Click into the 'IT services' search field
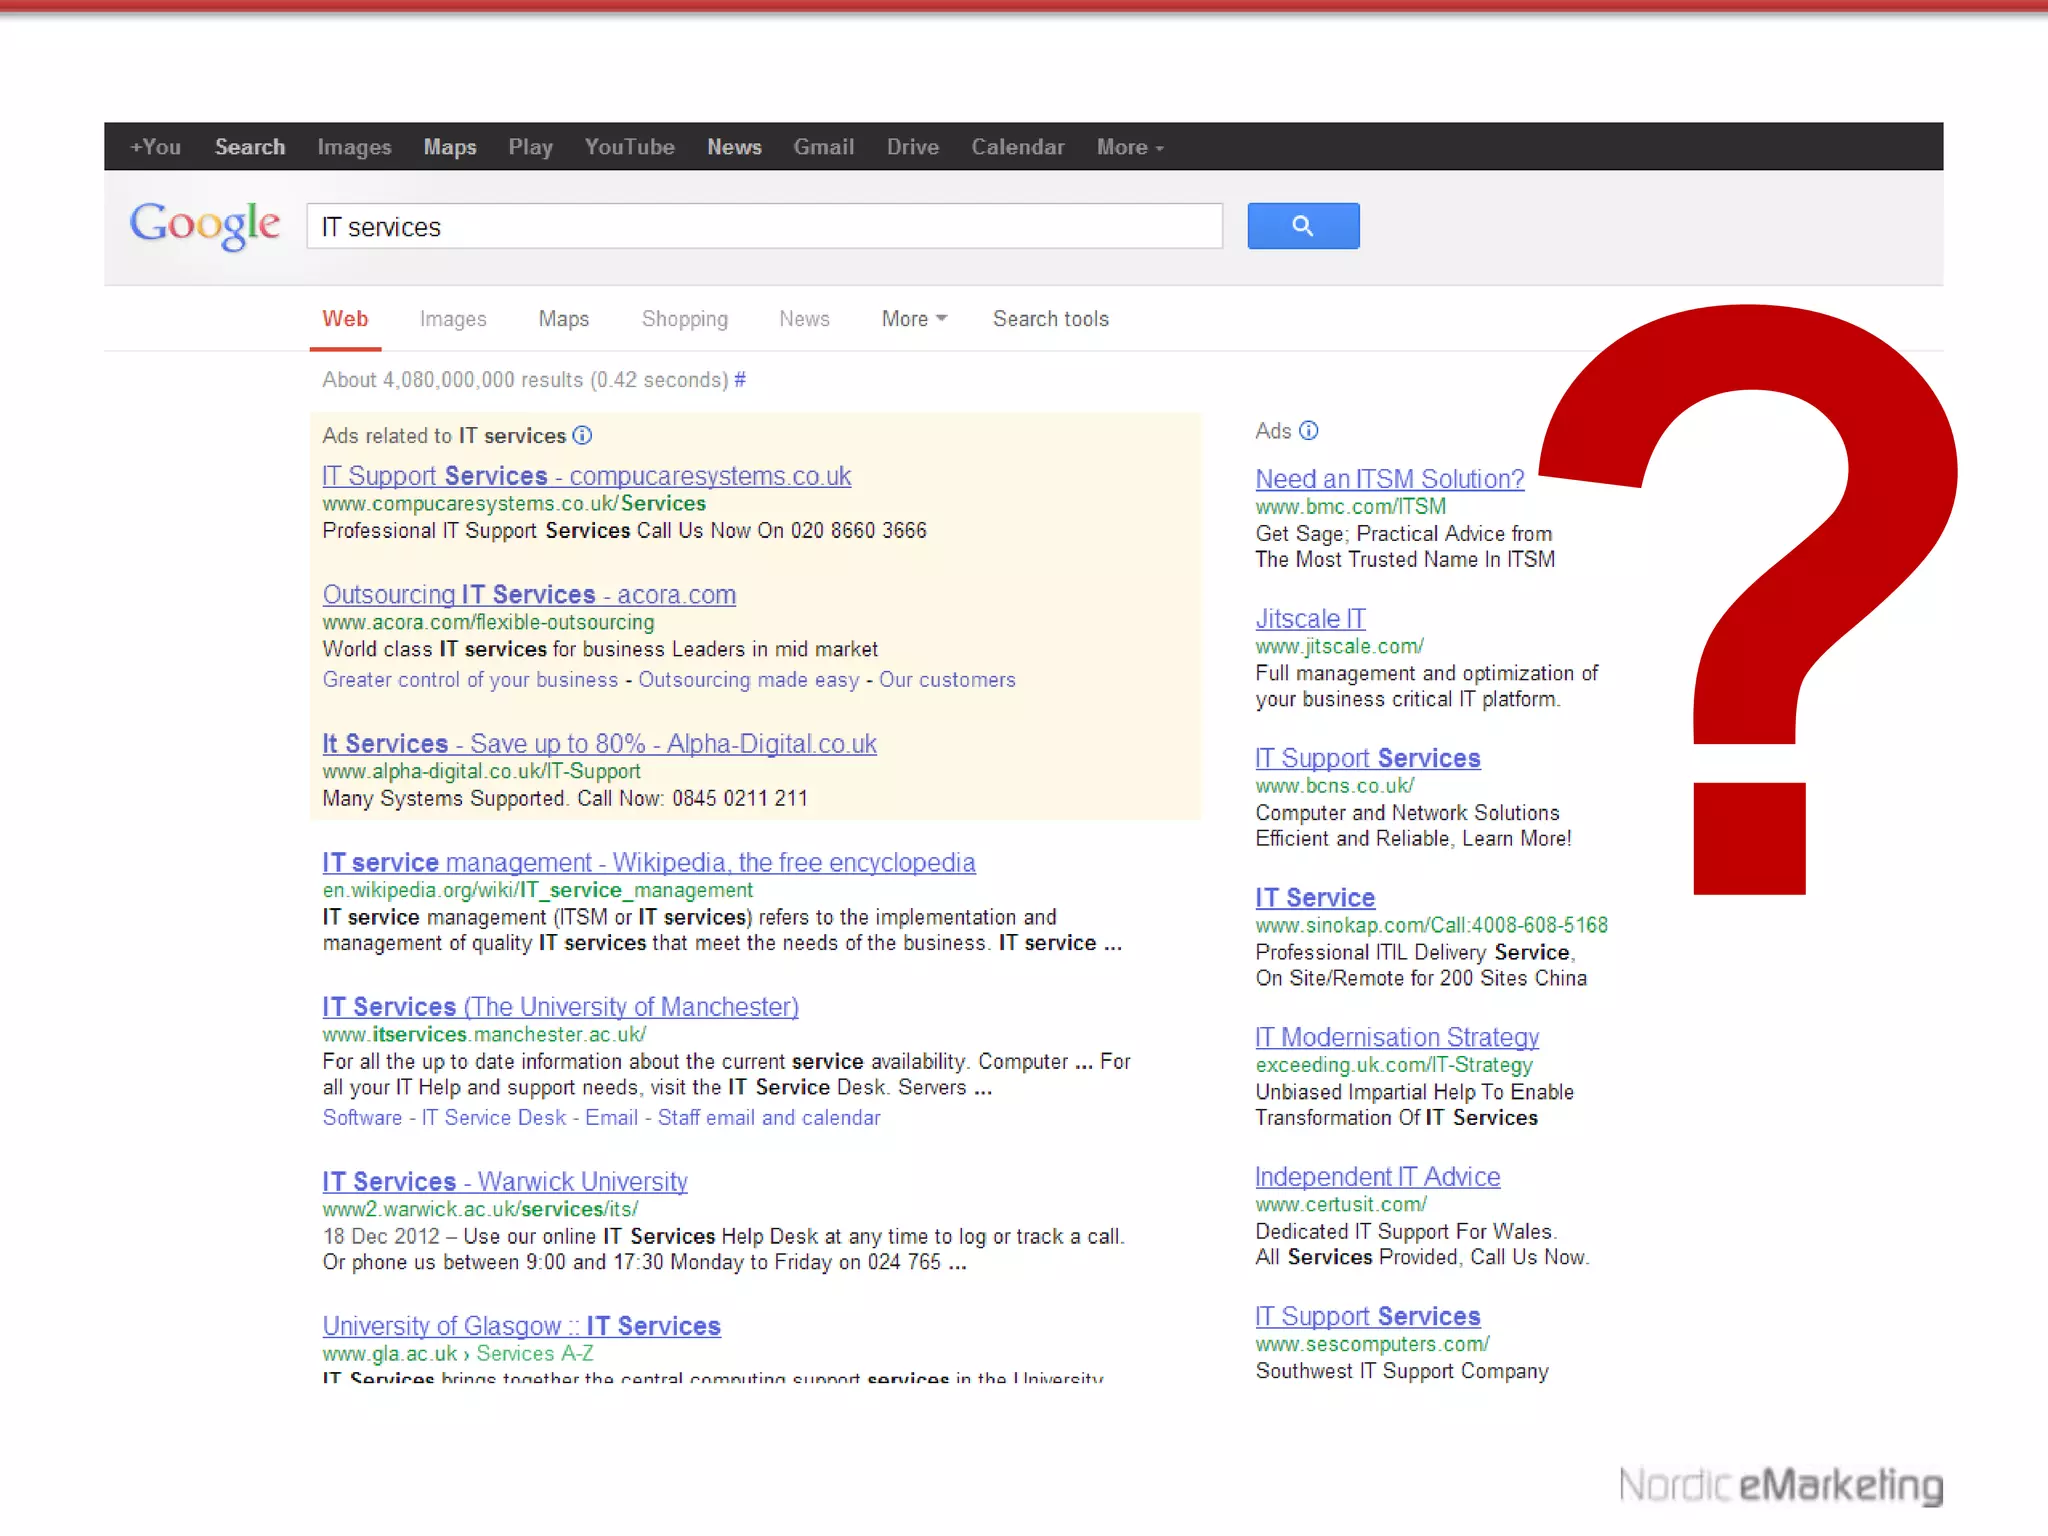Viewport: 2048px width, 1536px height. point(764,227)
